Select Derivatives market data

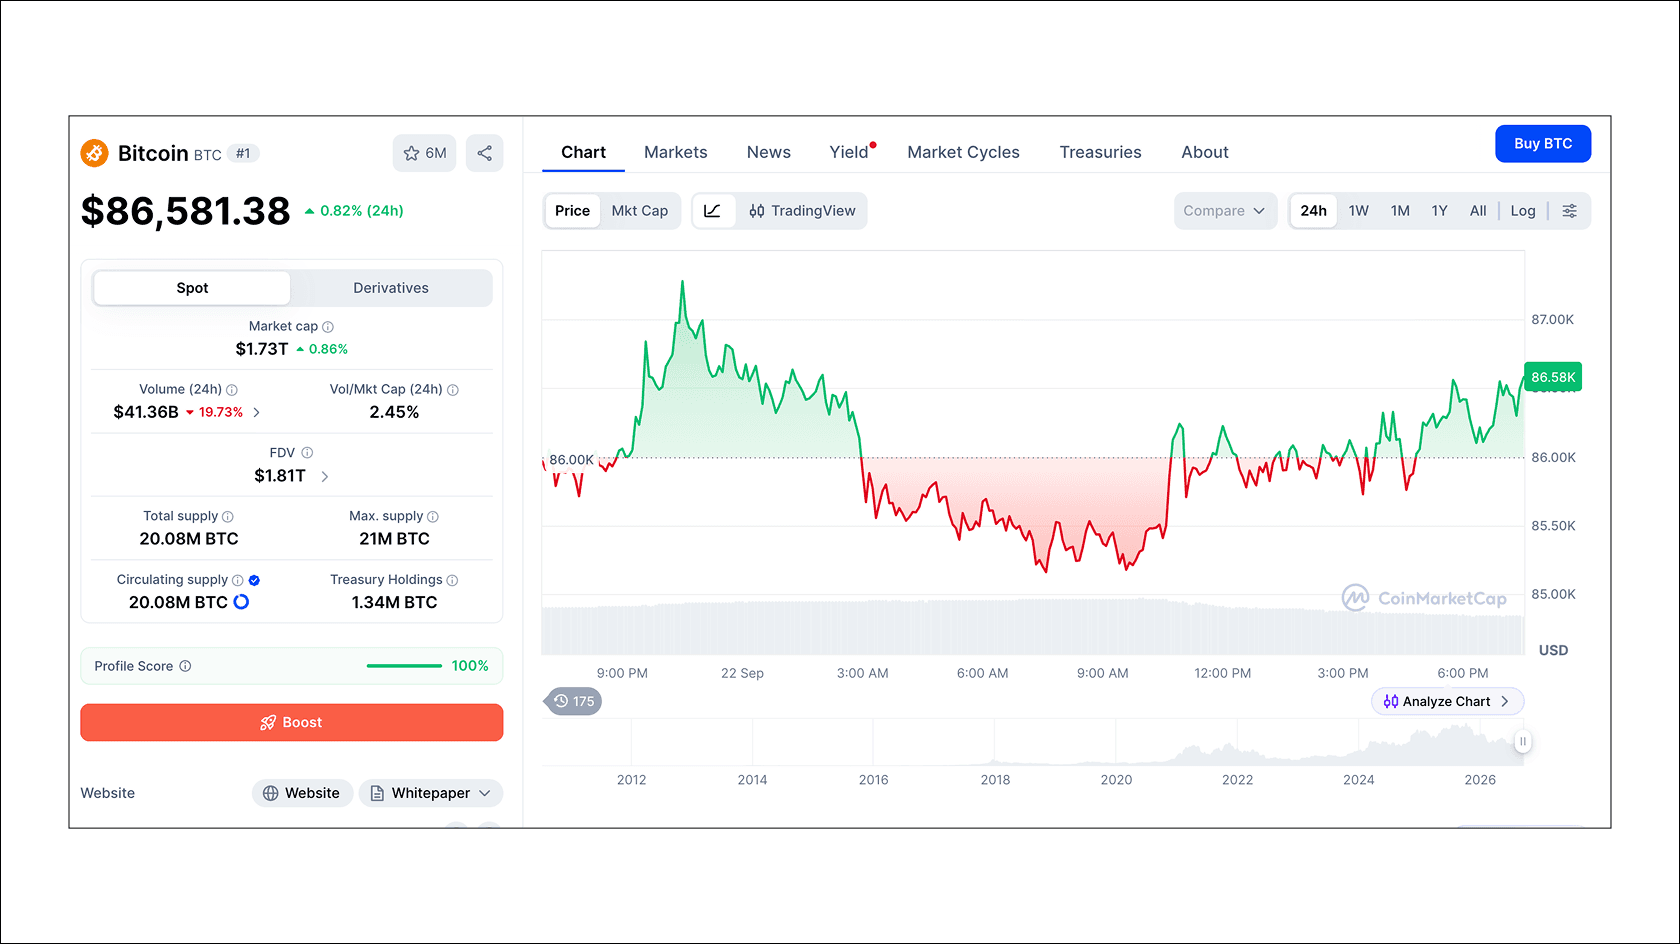click(x=391, y=288)
